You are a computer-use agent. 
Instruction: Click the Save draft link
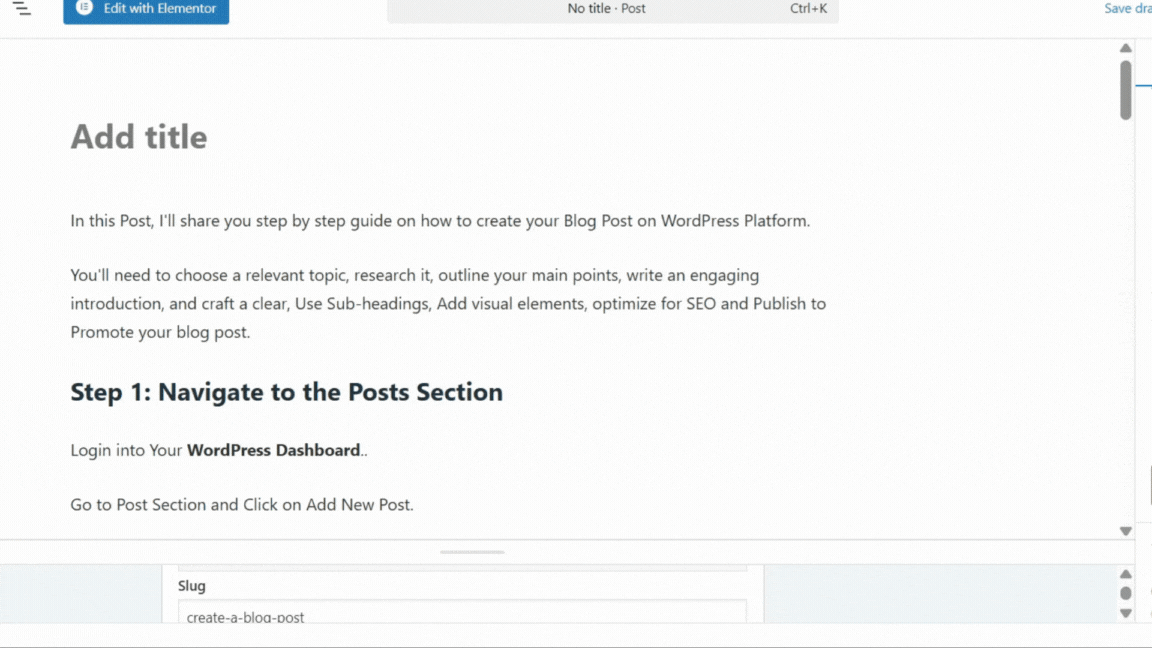point(1128,9)
